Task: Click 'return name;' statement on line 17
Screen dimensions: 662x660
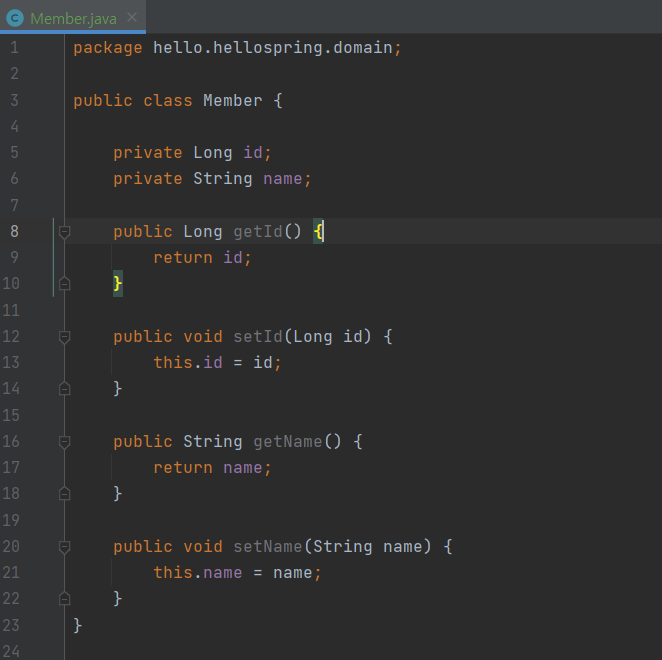Action: pos(212,467)
